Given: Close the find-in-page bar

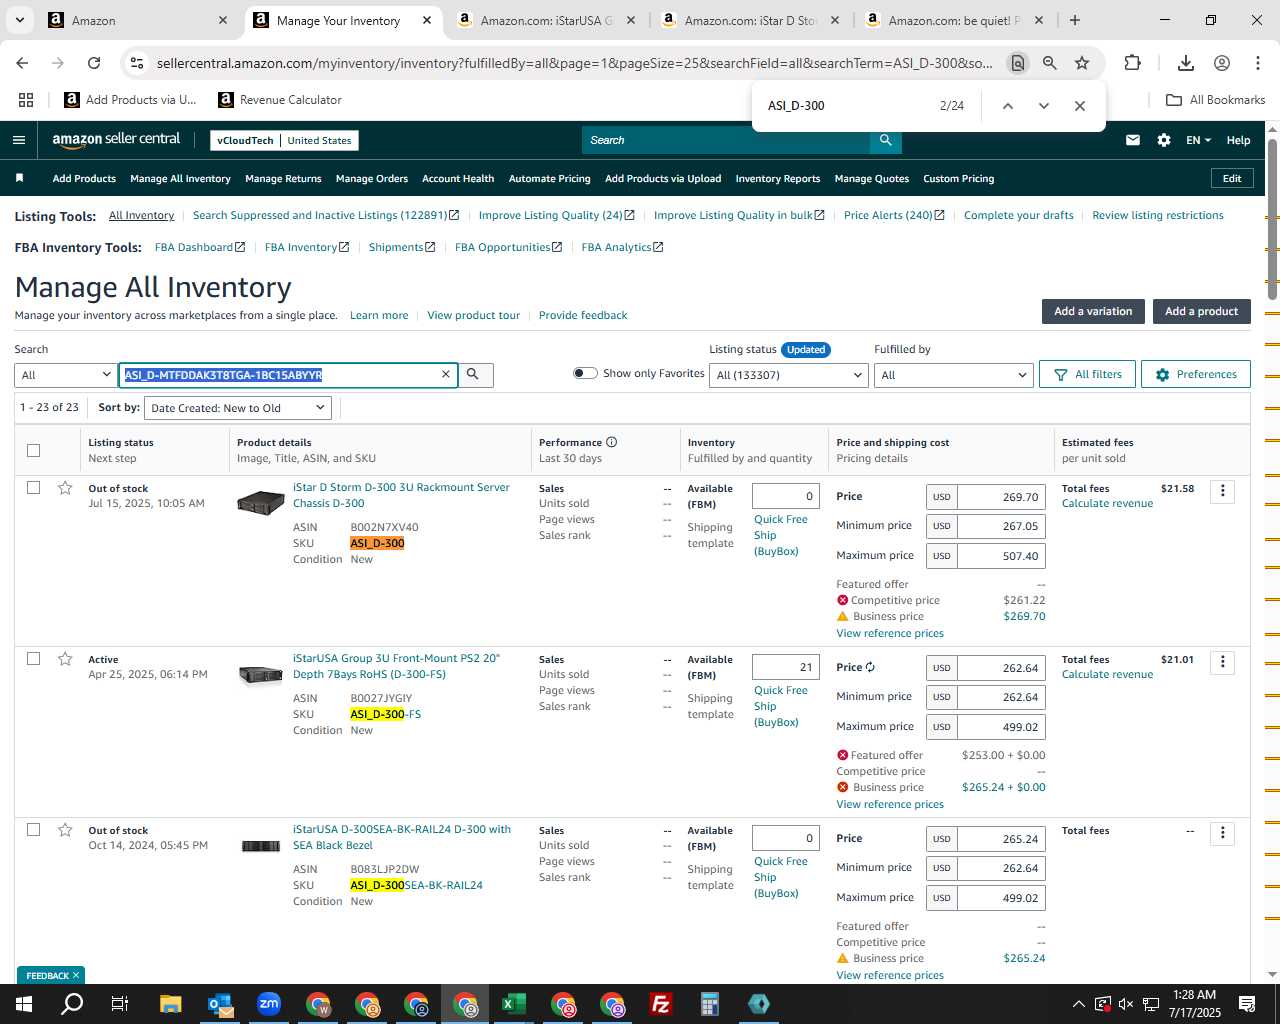Looking at the screenshot, I should click(x=1080, y=106).
